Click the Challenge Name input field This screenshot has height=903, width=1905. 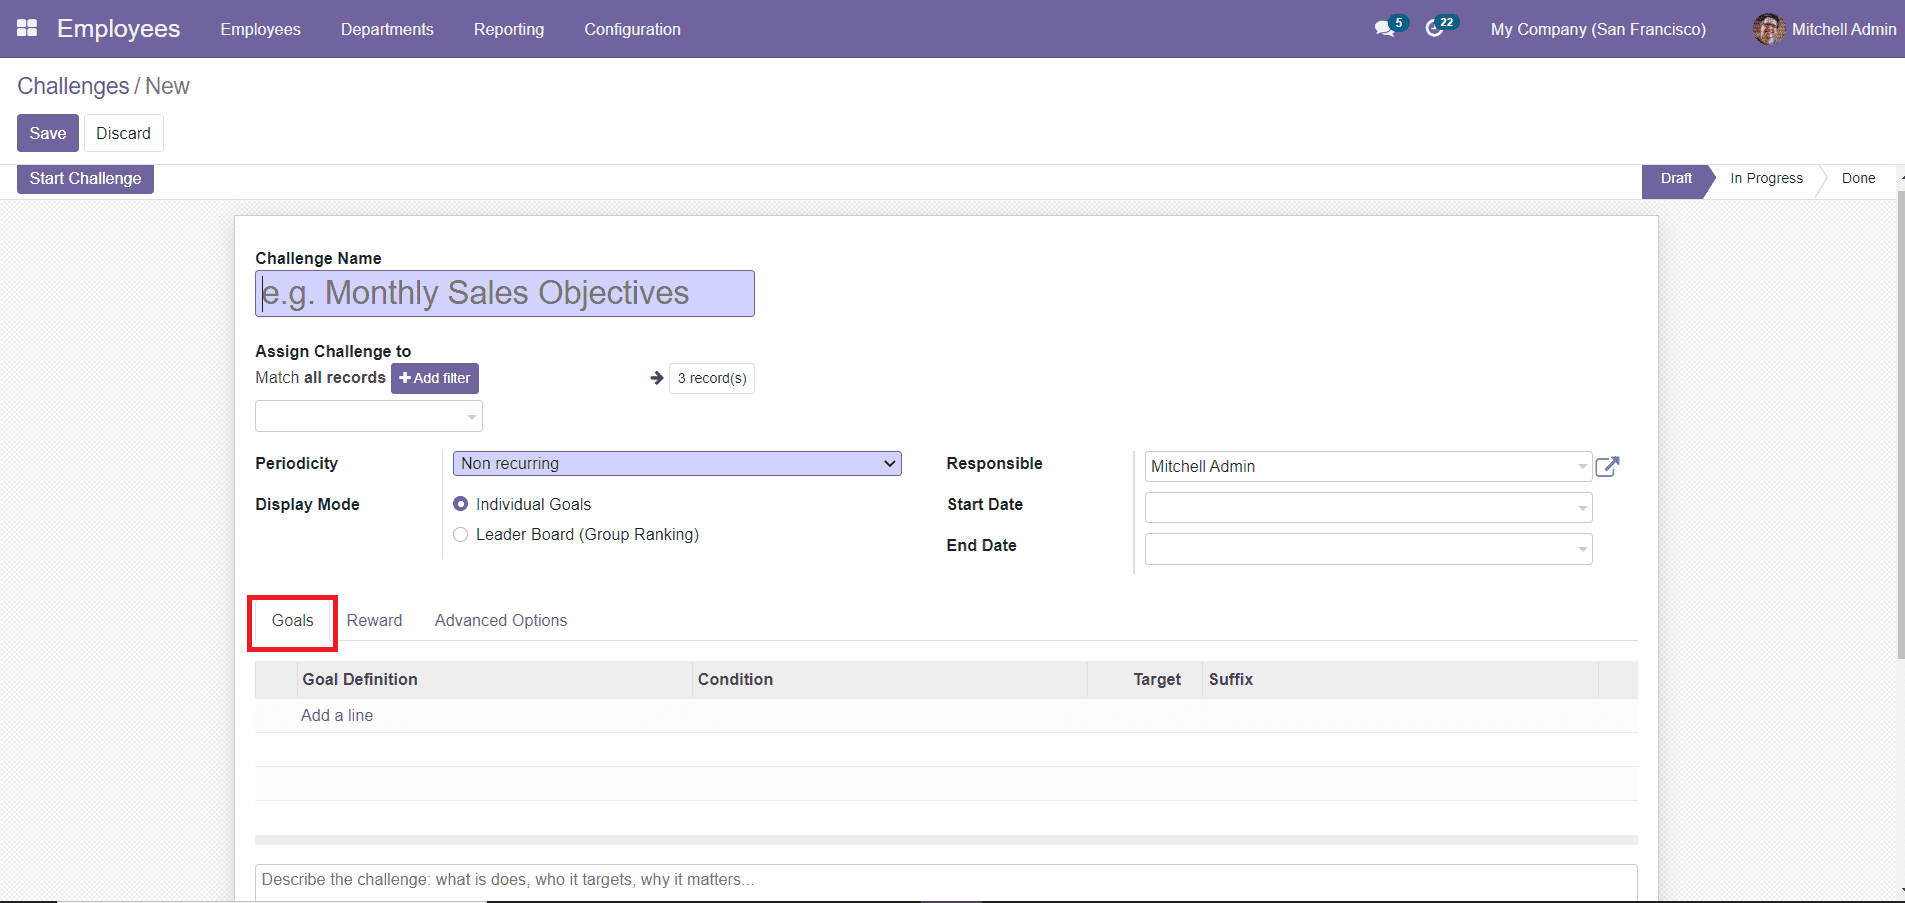point(504,293)
